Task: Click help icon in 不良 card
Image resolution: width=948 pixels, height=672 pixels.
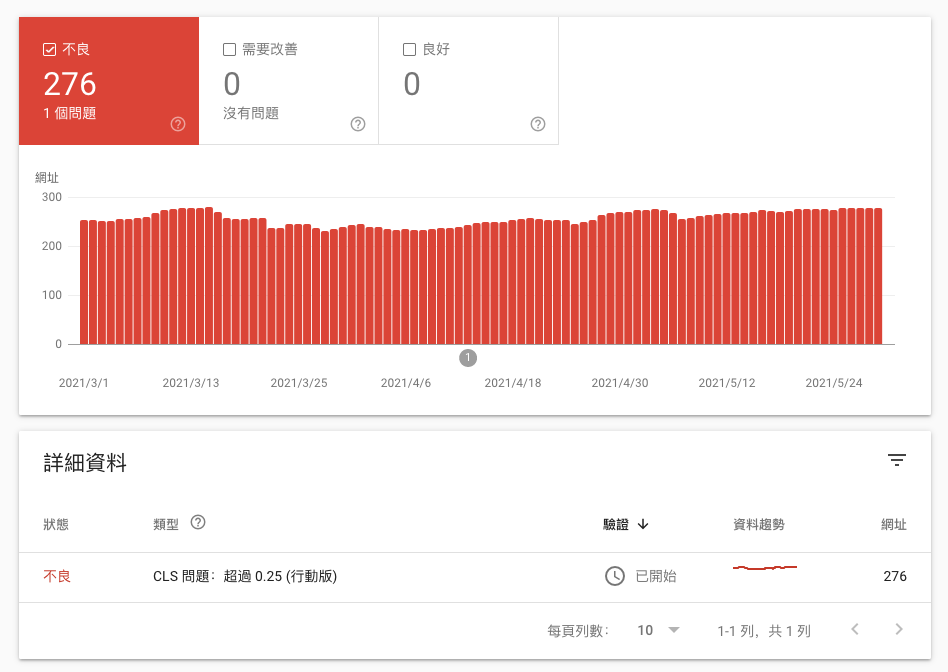Action: pos(178,124)
